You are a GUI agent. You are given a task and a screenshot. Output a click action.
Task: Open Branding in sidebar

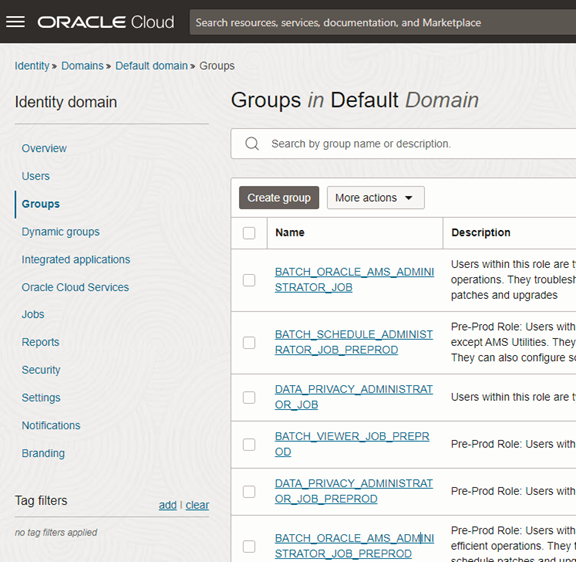click(x=43, y=453)
